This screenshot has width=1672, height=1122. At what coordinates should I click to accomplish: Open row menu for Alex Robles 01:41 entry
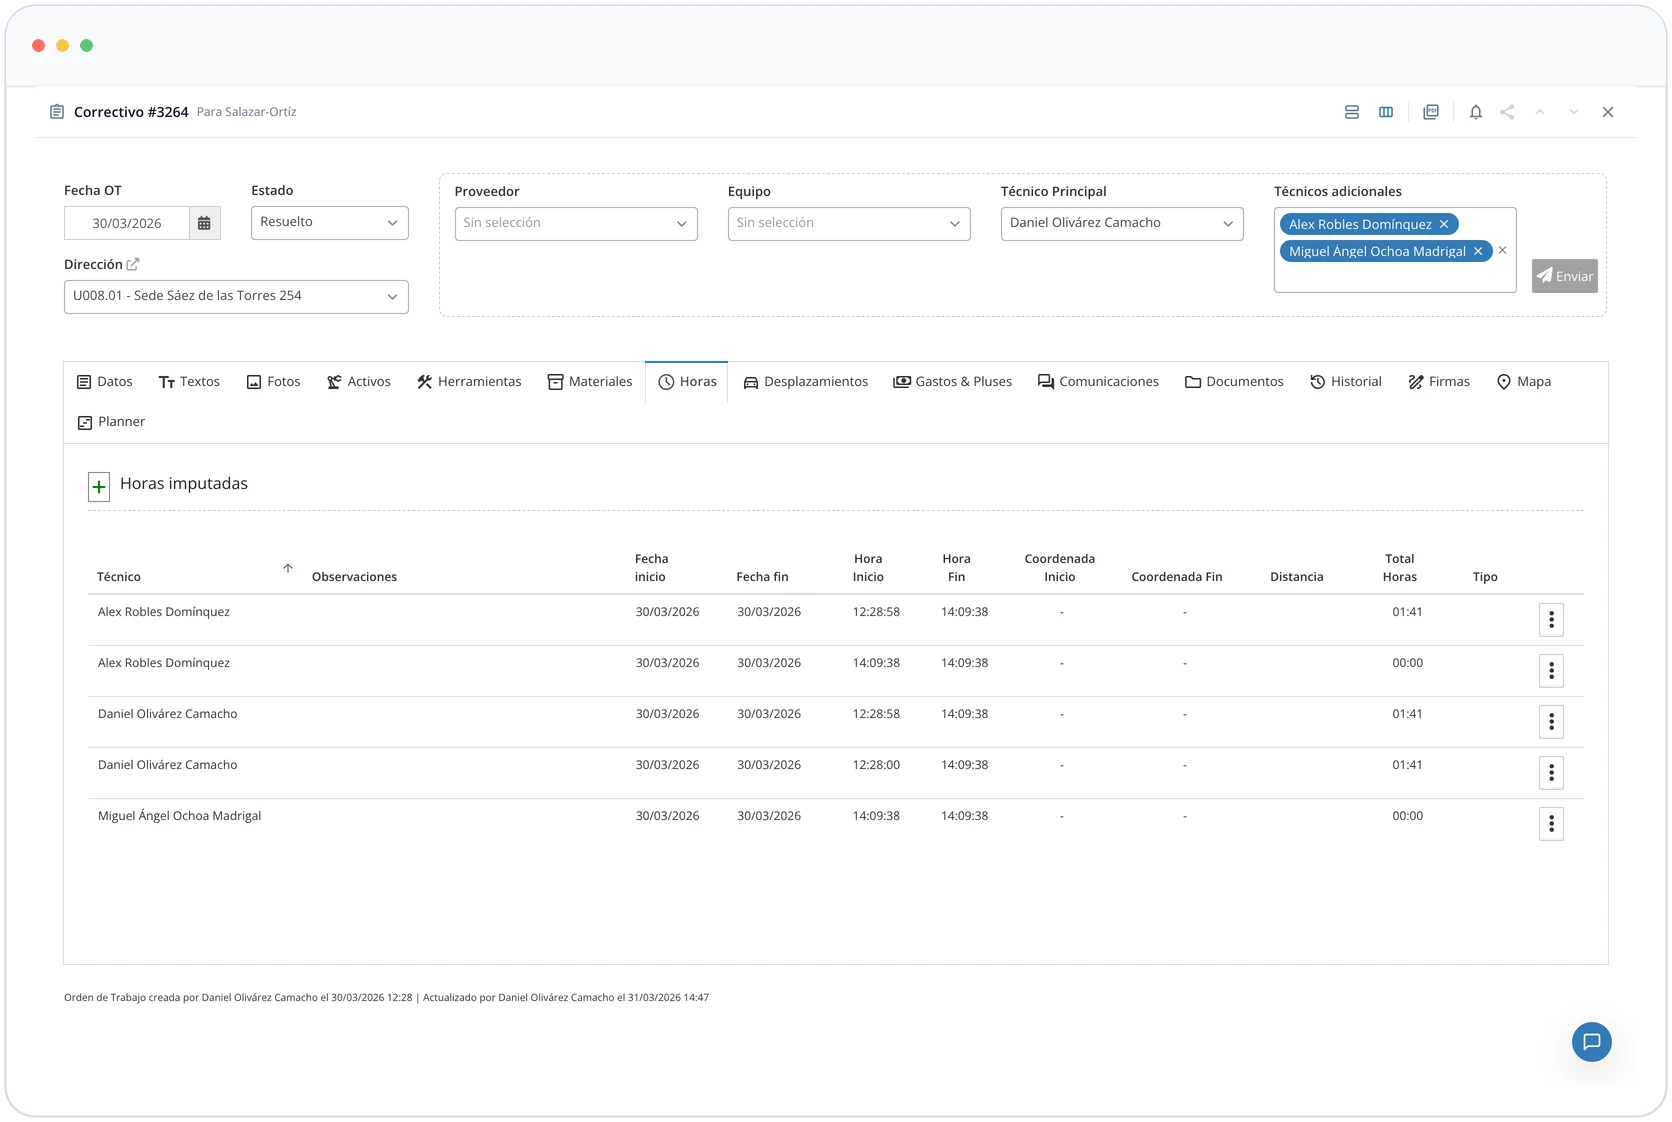click(x=1551, y=620)
